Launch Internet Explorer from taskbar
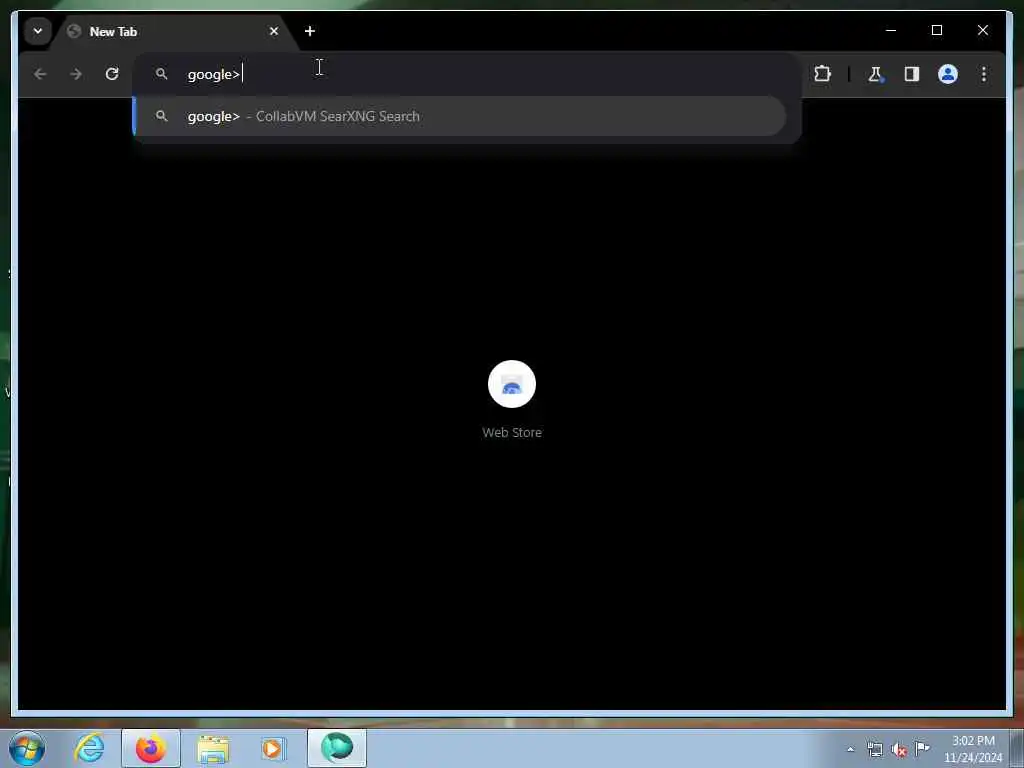The height and width of the screenshot is (768, 1024). pyautogui.click(x=89, y=748)
